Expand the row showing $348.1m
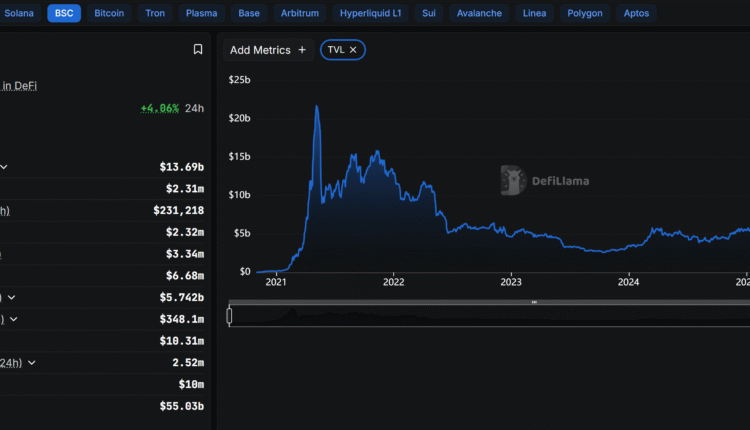This screenshot has height=430, width=750. point(13,319)
